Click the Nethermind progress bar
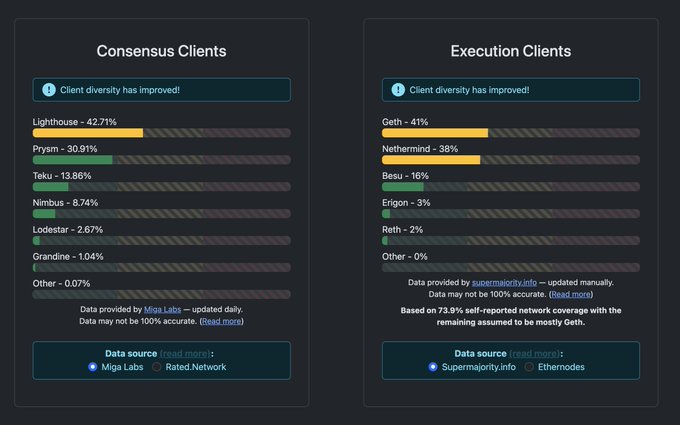680x425 pixels. (511, 160)
